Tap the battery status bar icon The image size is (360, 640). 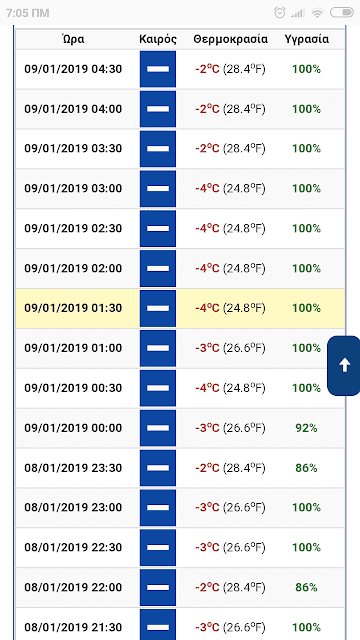tap(342, 13)
